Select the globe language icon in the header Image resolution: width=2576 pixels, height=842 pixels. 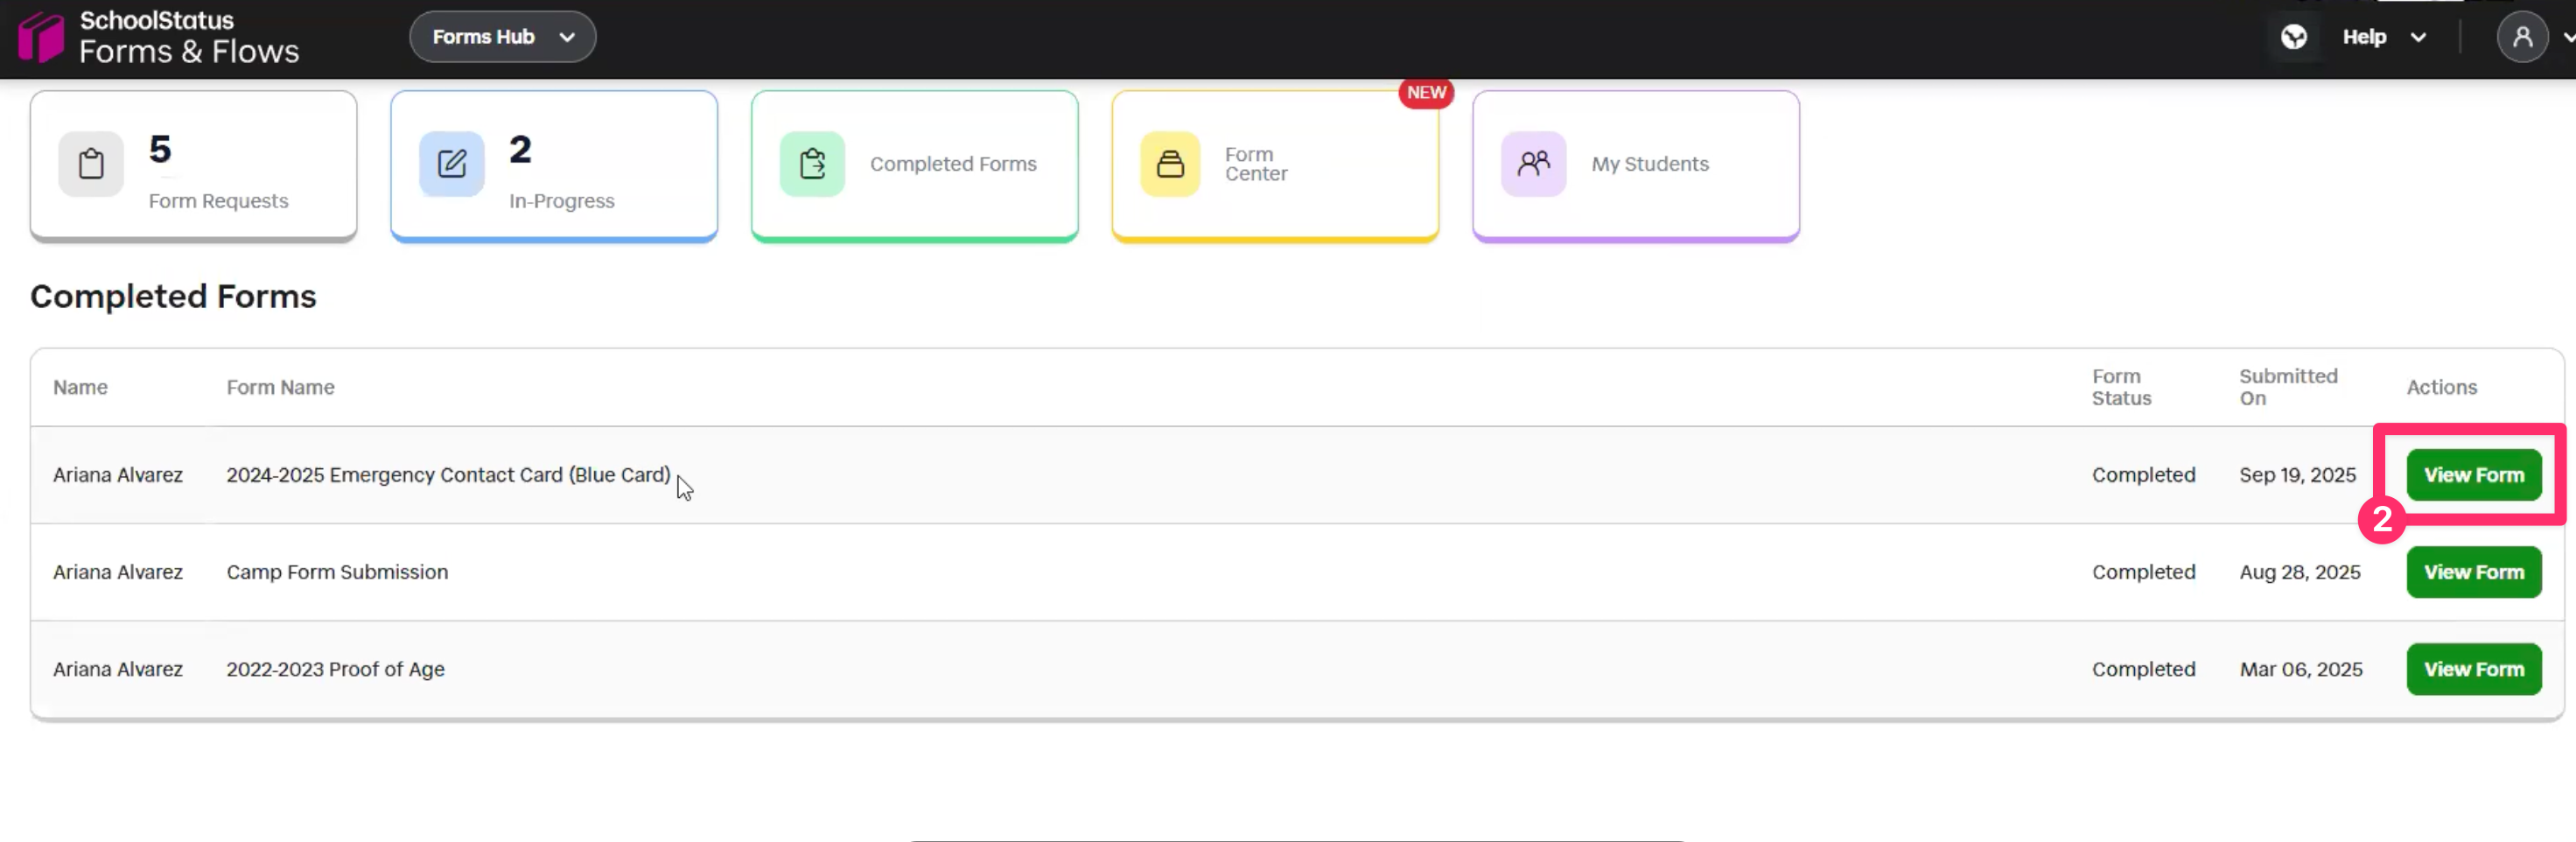click(2294, 36)
